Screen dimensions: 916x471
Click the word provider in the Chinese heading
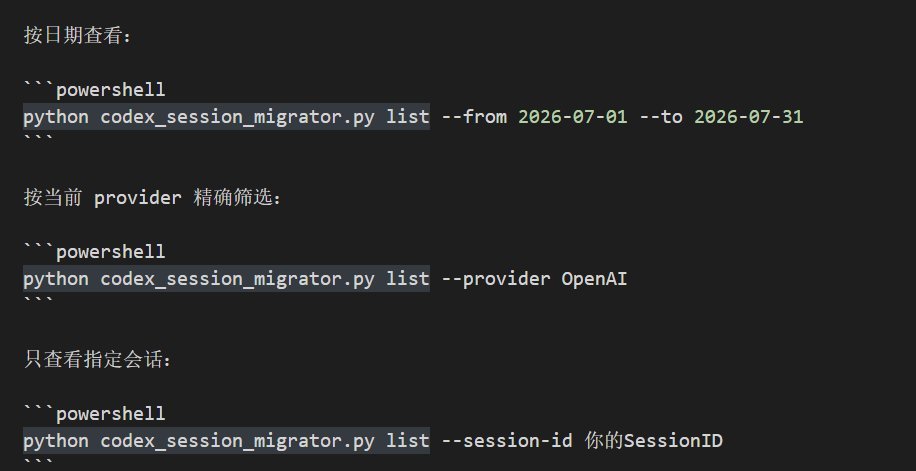pyautogui.click(x=138, y=198)
